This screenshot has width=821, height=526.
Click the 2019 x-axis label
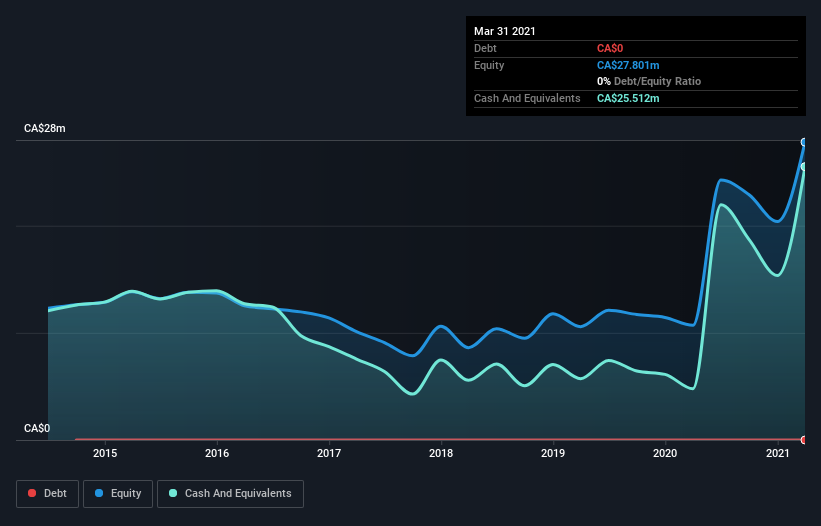[553, 453]
